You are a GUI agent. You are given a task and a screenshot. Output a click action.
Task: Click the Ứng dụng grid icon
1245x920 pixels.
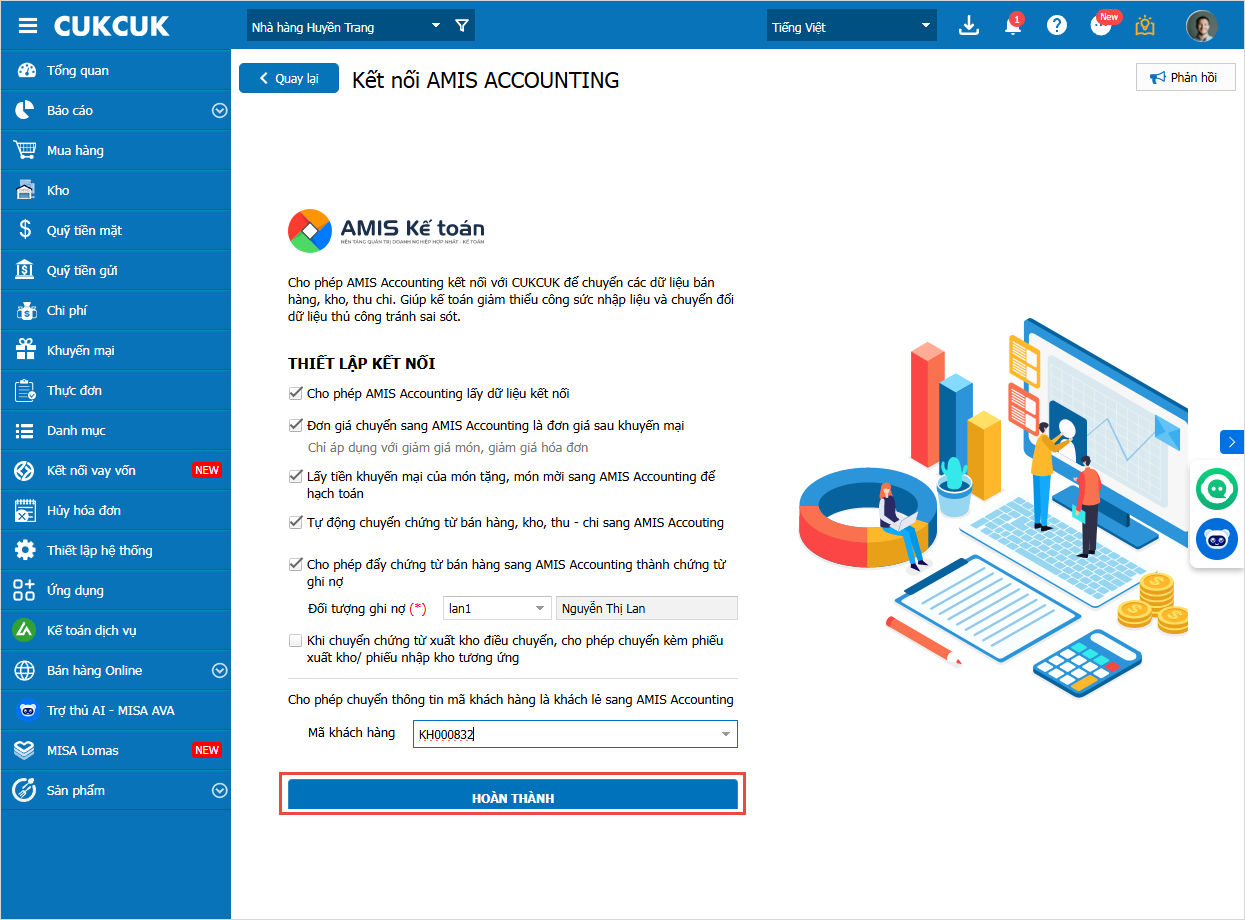pyautogui.click(x=25, y=590)
